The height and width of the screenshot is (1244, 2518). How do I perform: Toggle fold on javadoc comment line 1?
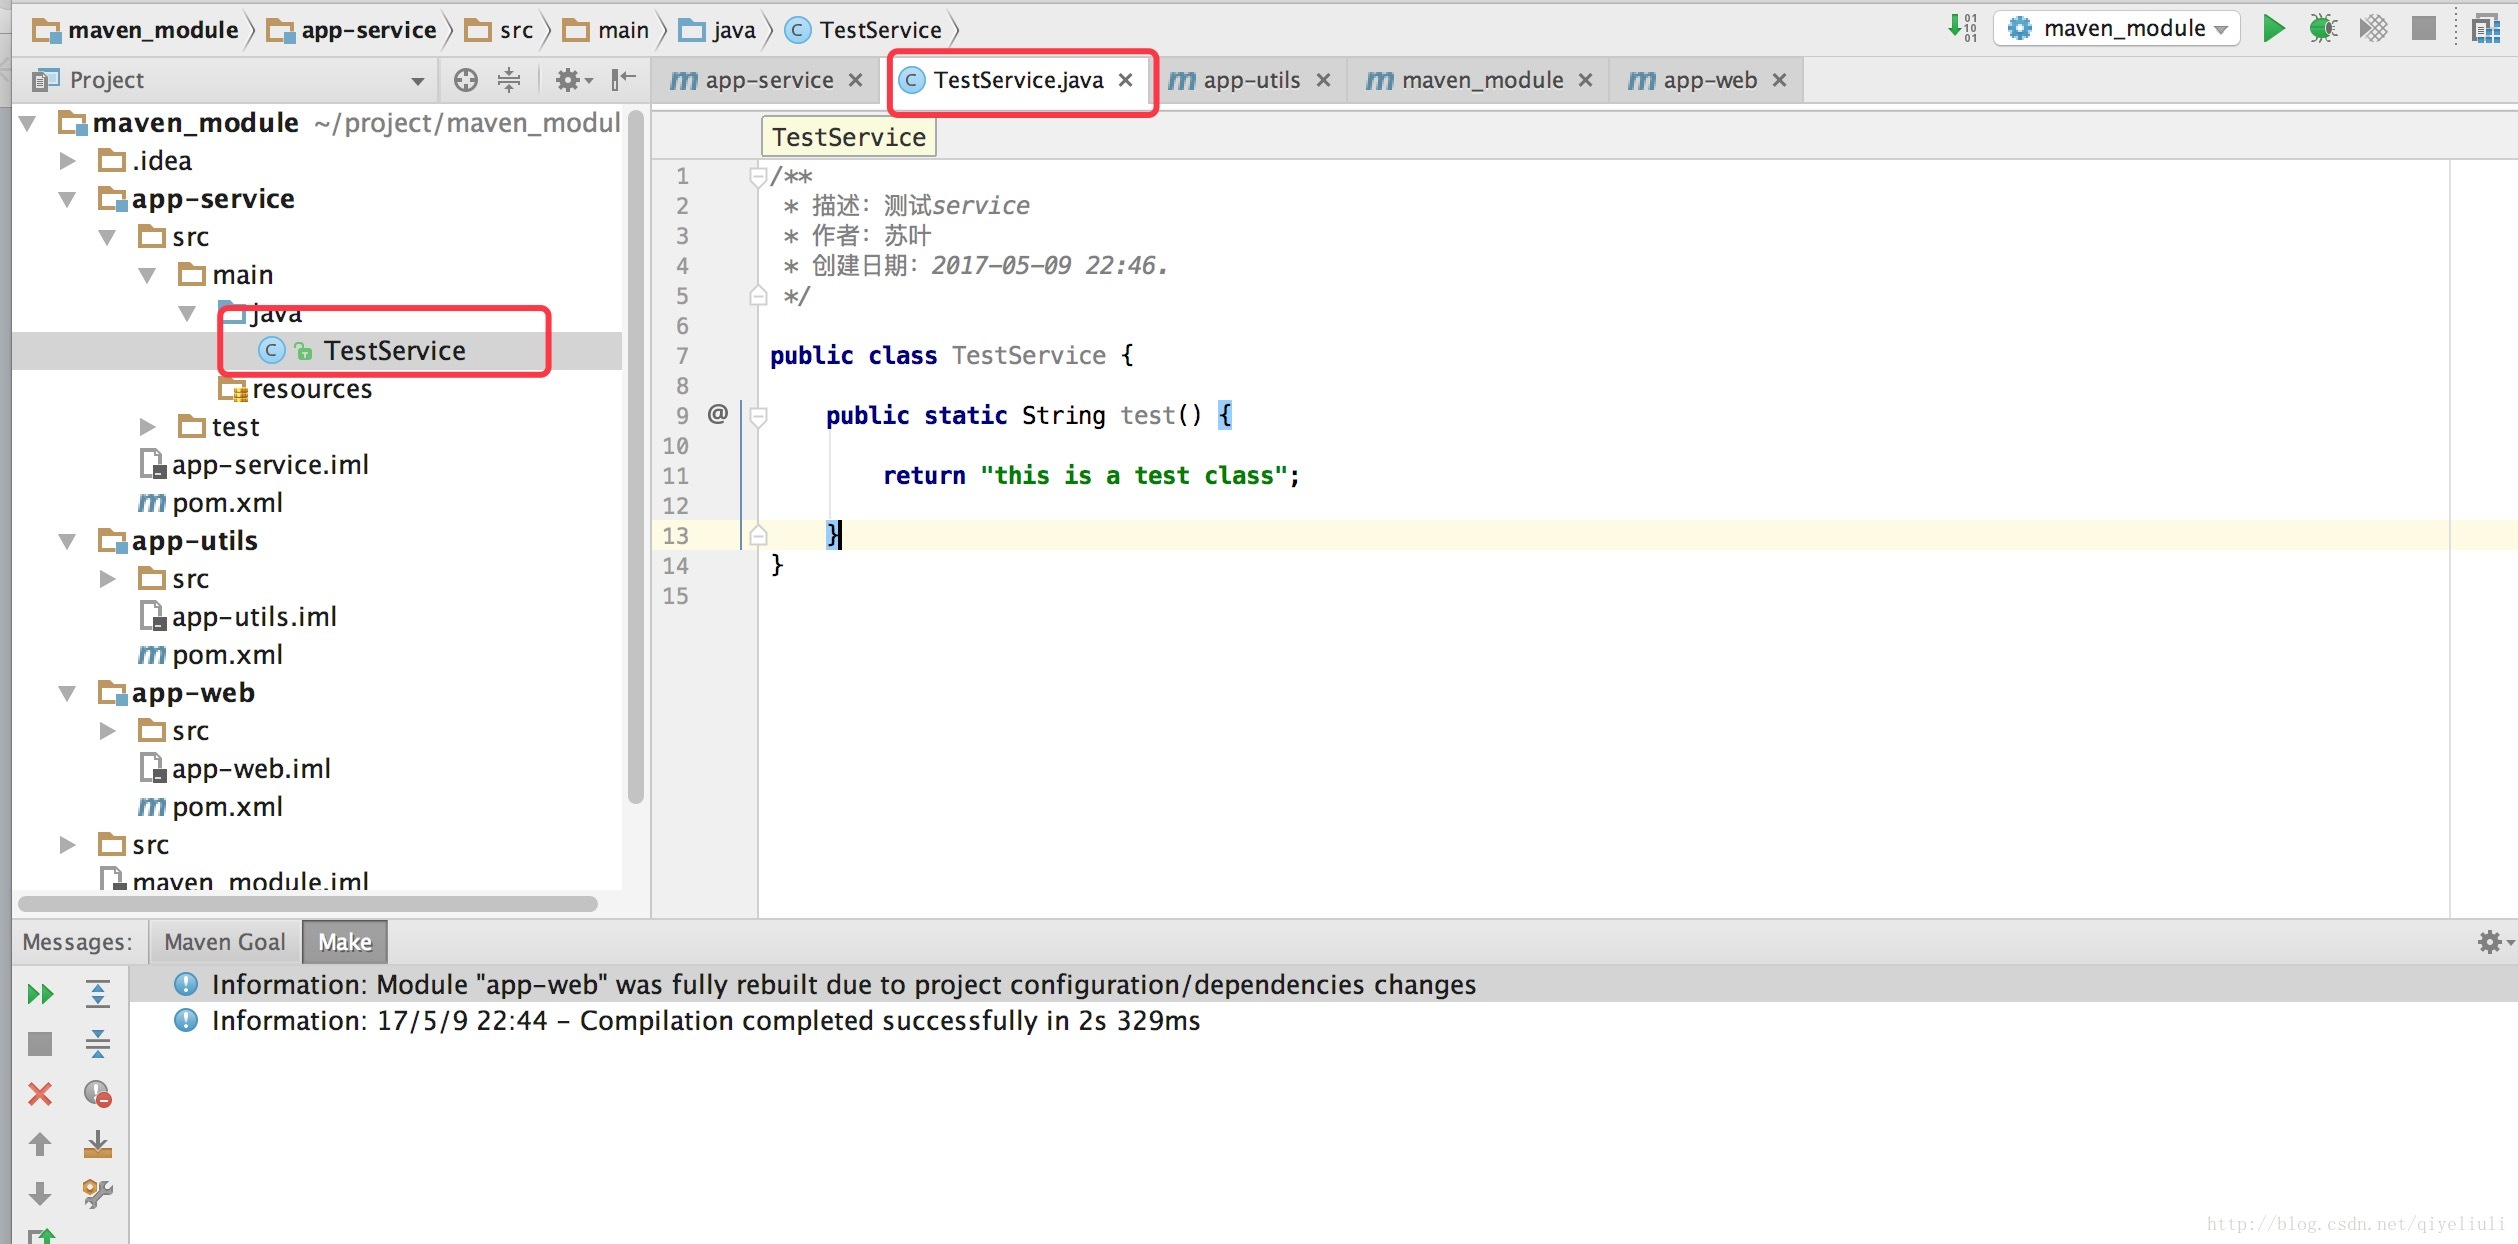coord(758,177)
